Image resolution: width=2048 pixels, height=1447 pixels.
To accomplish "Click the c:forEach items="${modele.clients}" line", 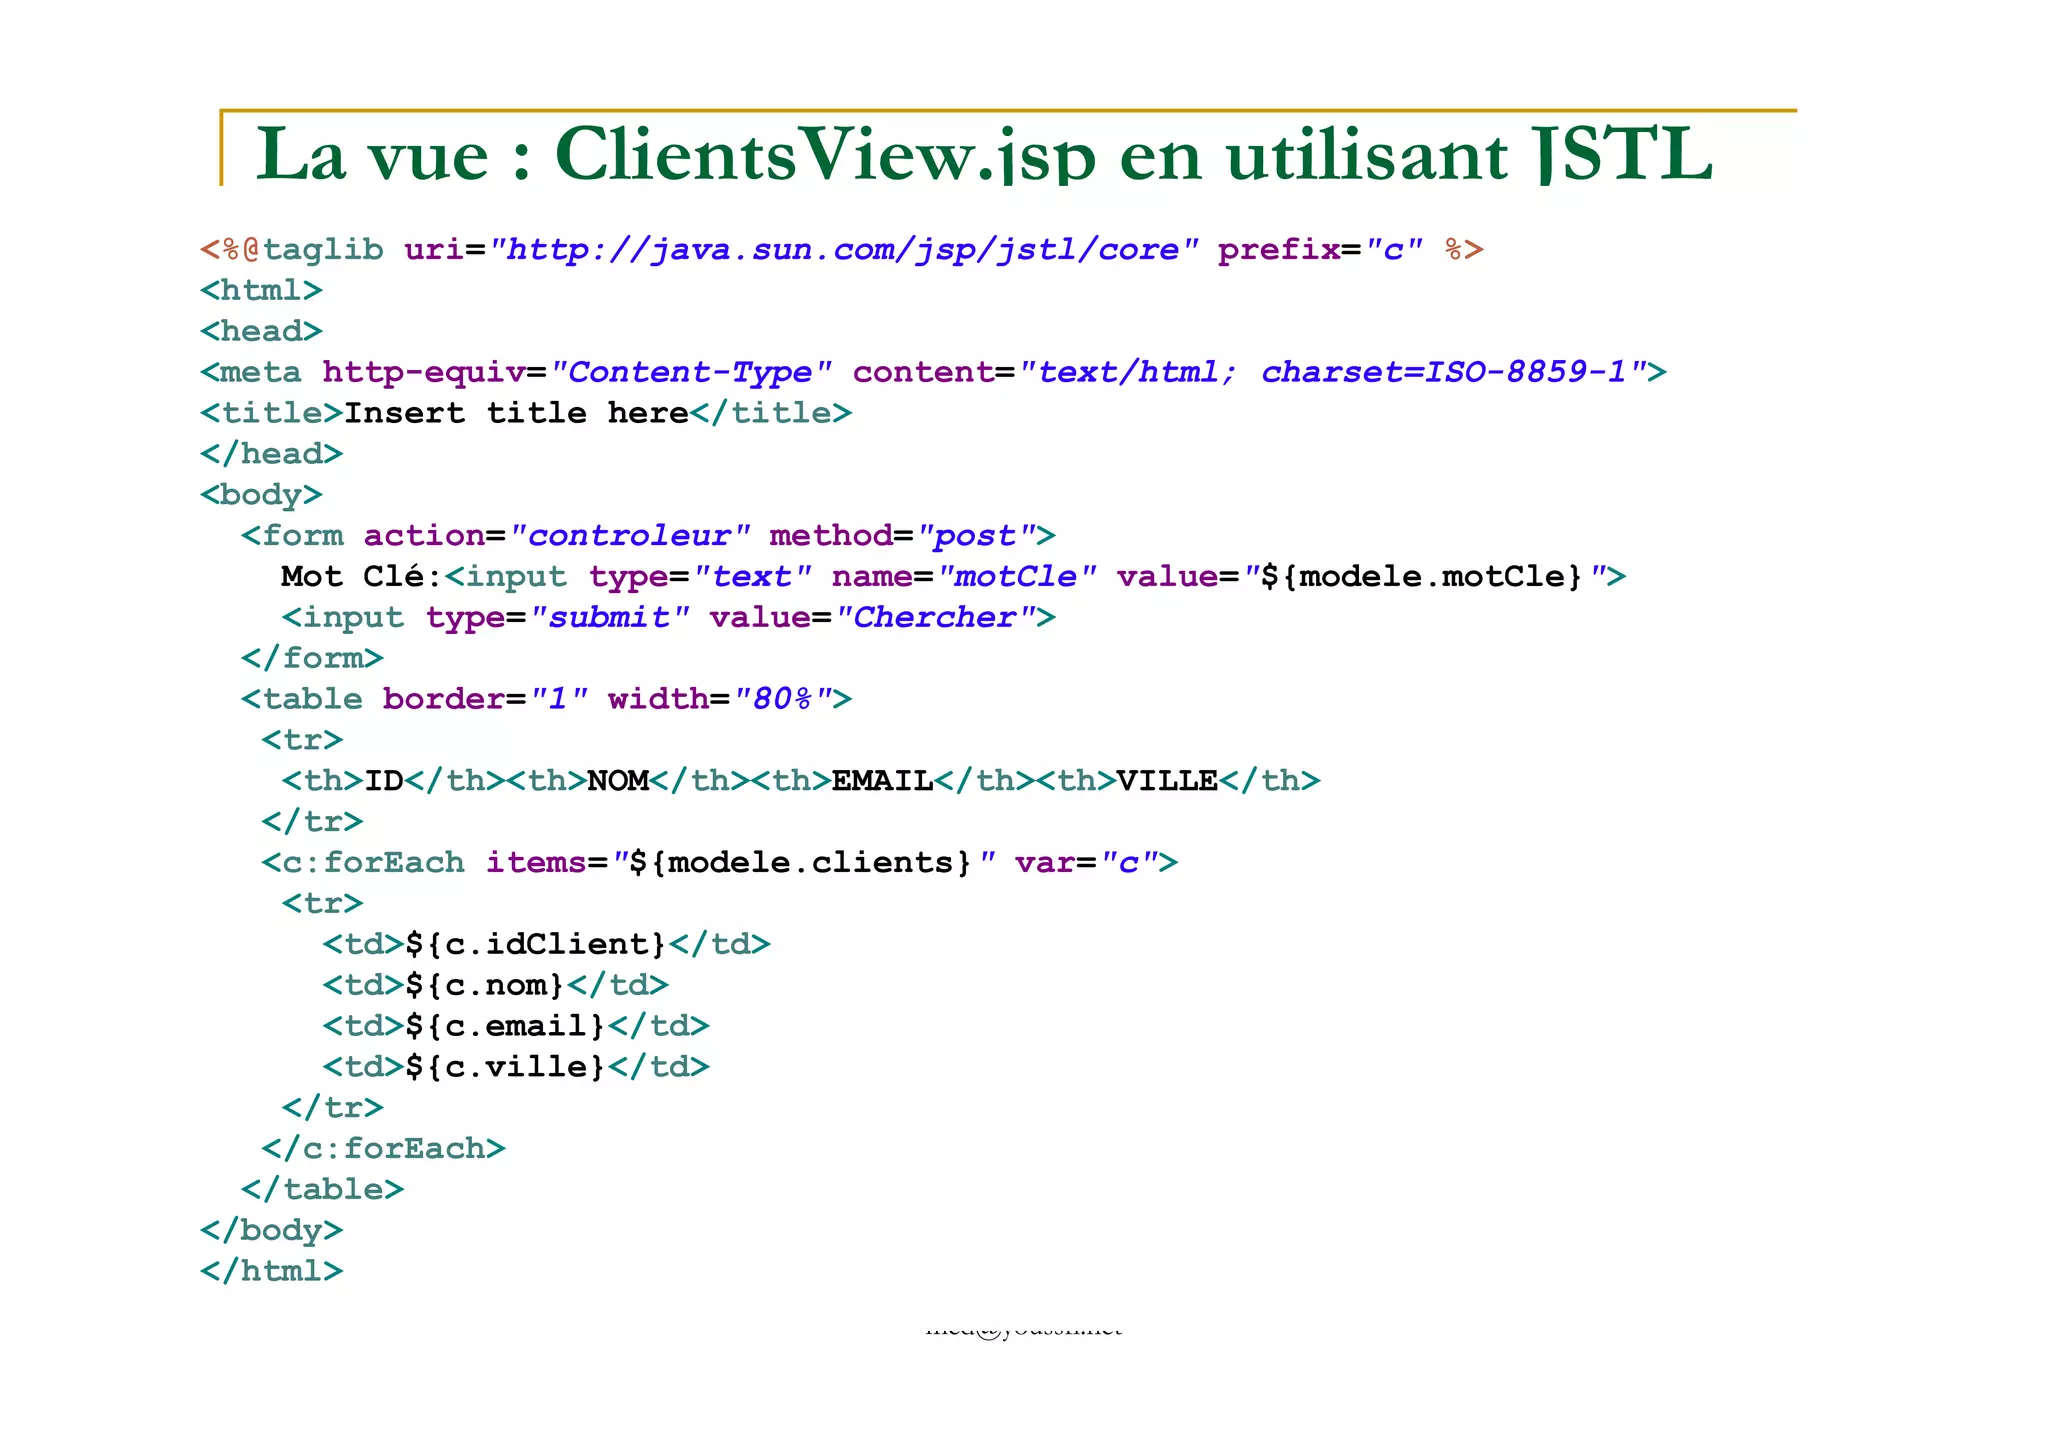I will coord(720,863).
